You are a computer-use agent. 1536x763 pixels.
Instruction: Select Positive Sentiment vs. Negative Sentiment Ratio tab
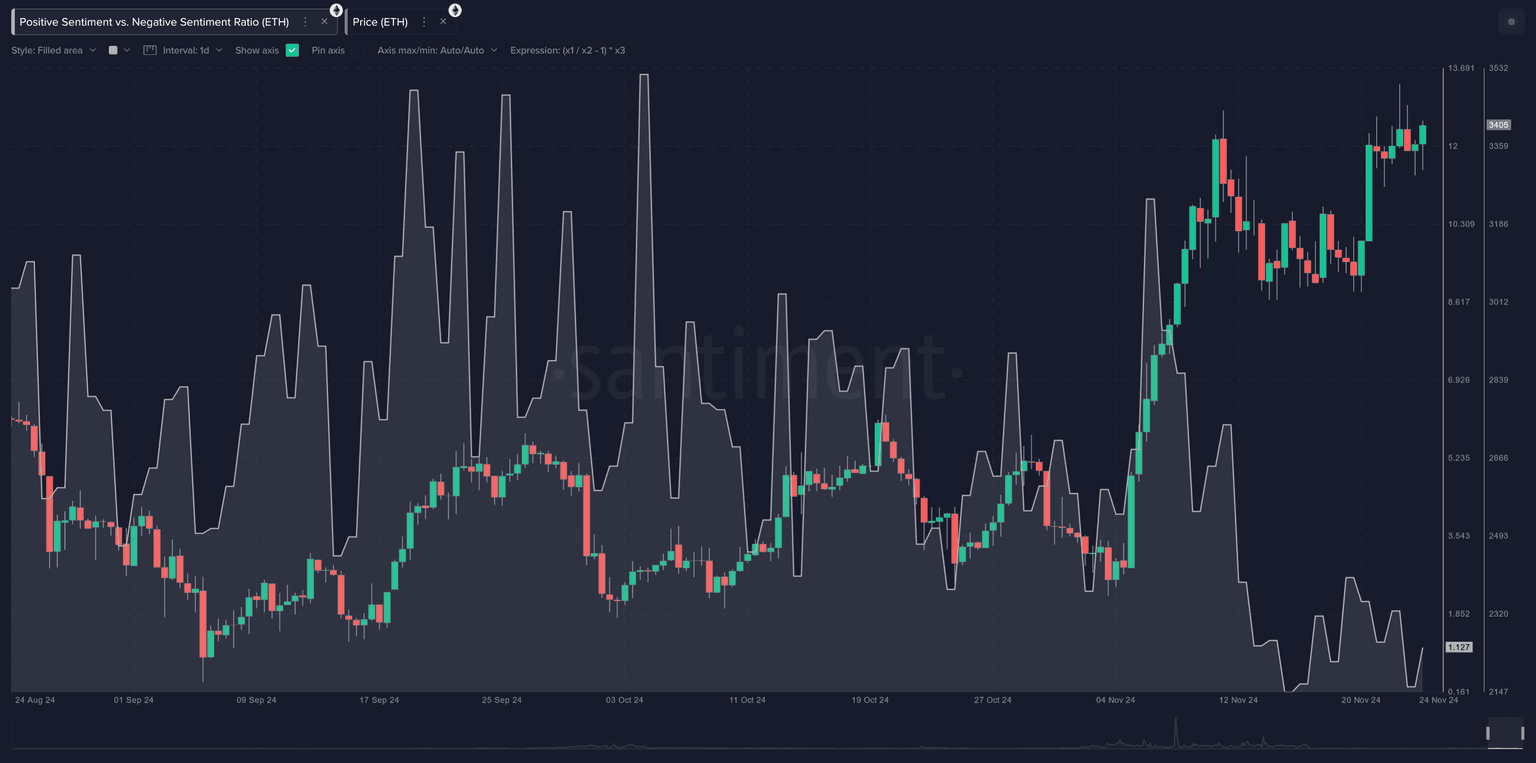[x=154, y=22]
